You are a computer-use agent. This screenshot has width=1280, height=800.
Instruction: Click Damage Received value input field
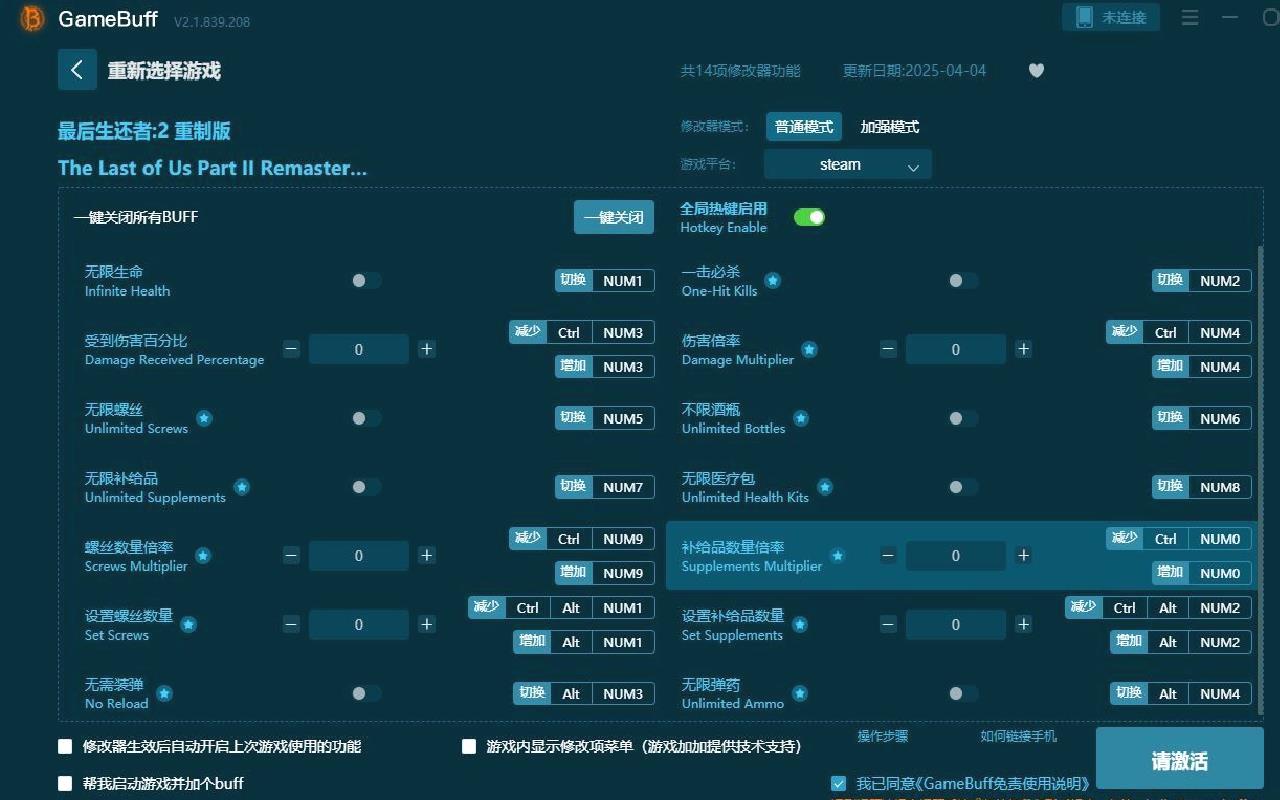coord(359,349)
